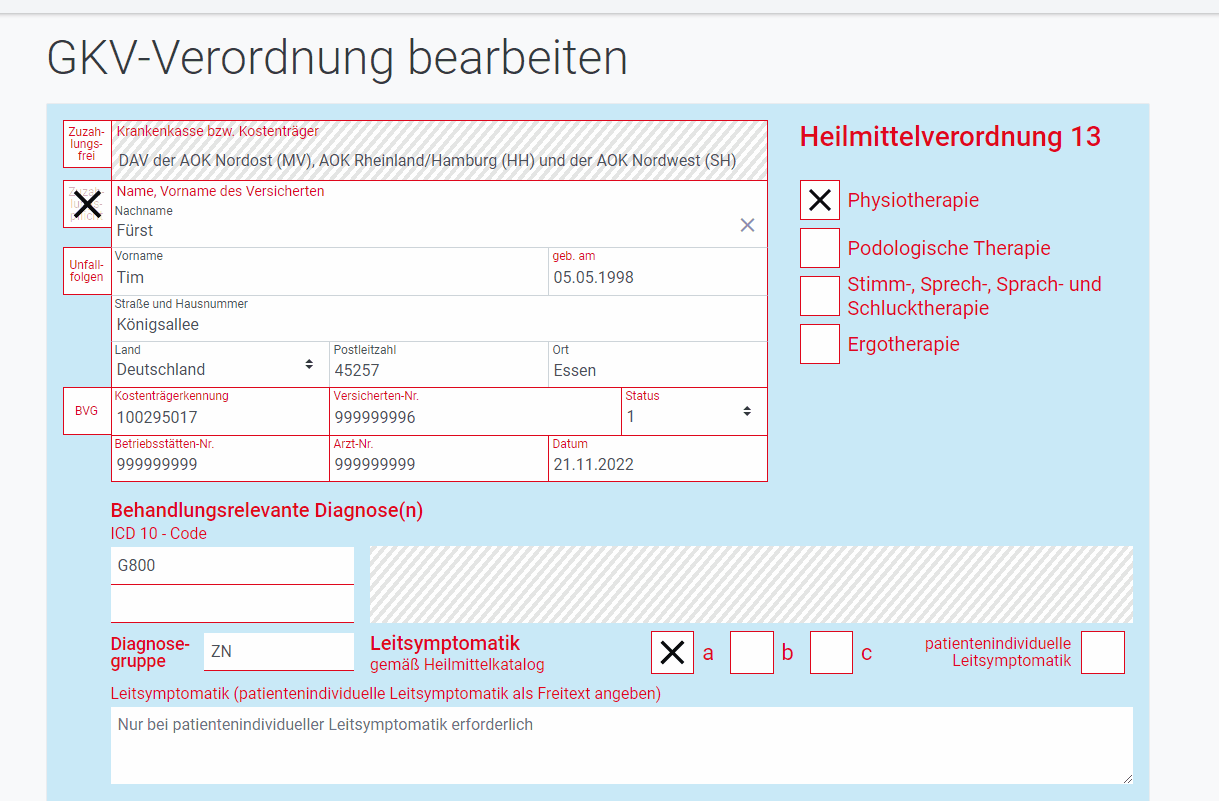Click the Behandlungsrelevante Diagnose(n) heading
Image resolution: width=1219 pixels, height=801 pixels.
coord(267,511)
